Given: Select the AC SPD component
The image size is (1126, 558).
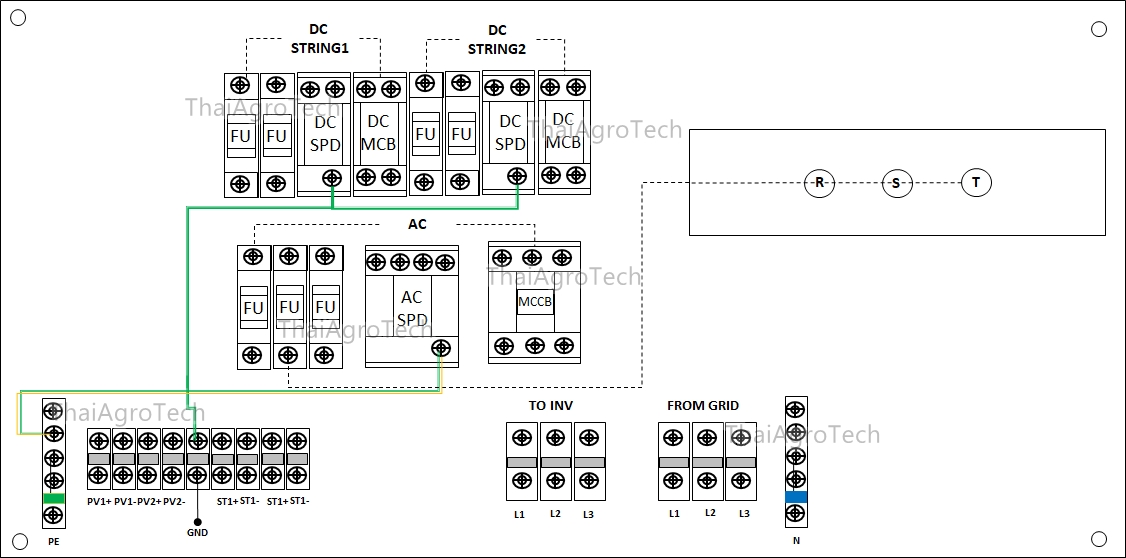Looking at the screenshot, I should click(x=411, y=307).
